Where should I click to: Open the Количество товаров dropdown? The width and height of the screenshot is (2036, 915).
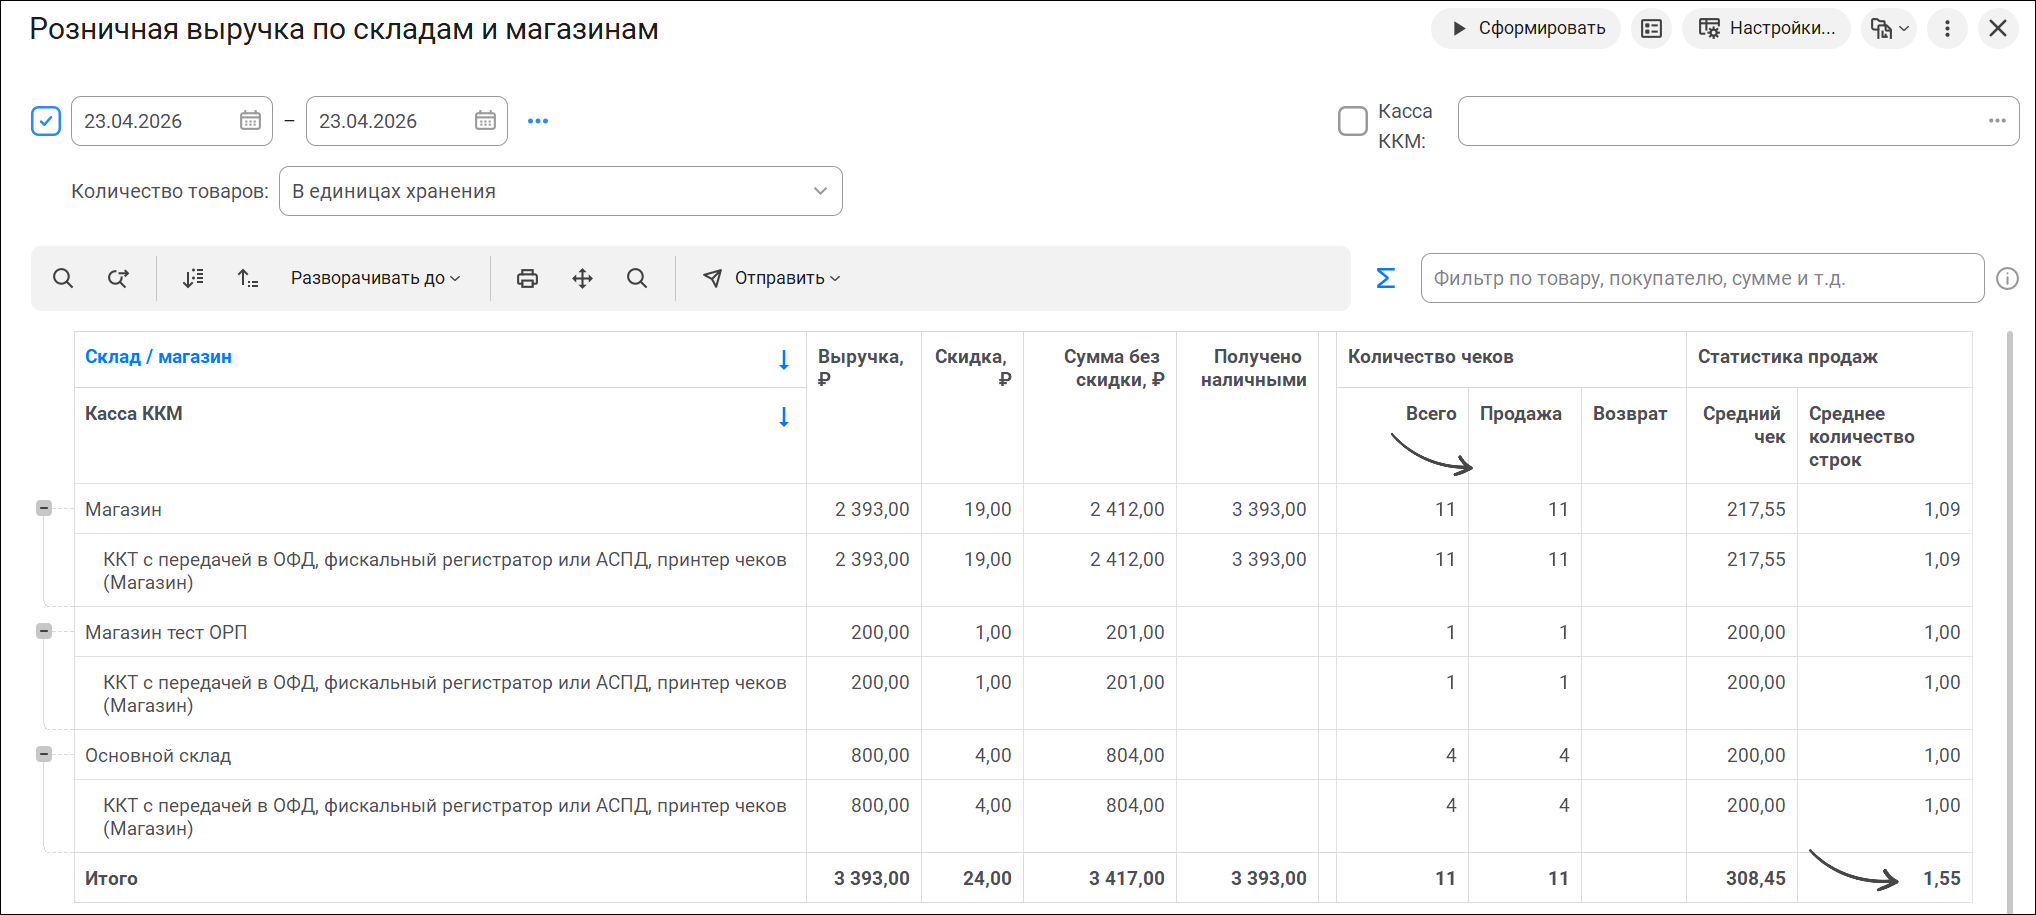click(x=561, y=191)
